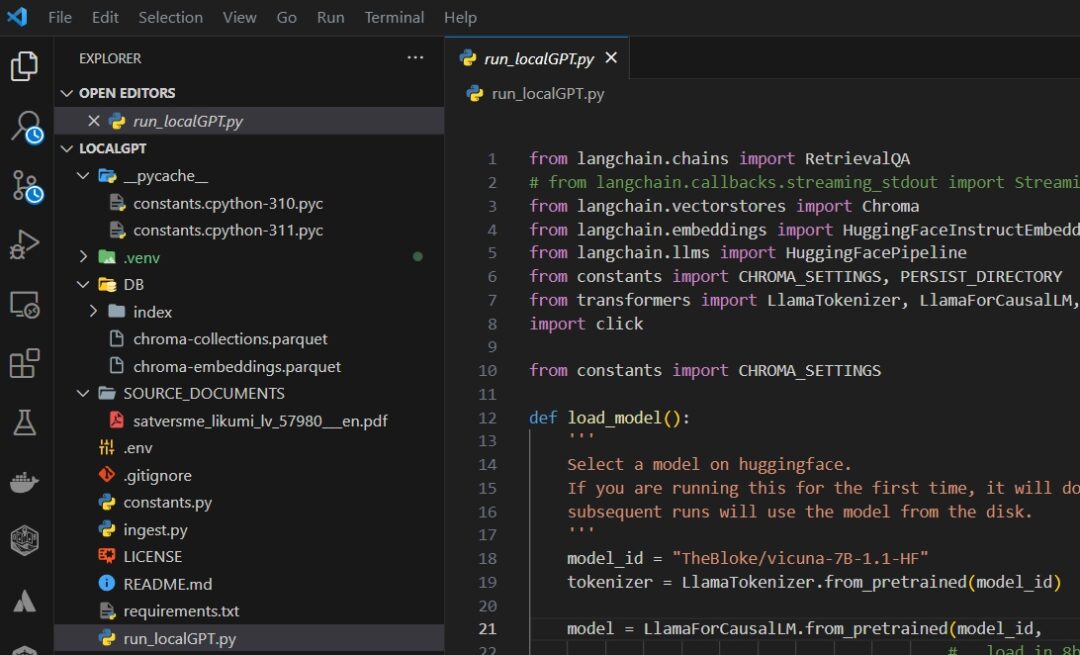Open constants.cpython-310.pyc file
Viewport: 1080px width, 655px height.
pyautogui.click(x=228, y=203)
